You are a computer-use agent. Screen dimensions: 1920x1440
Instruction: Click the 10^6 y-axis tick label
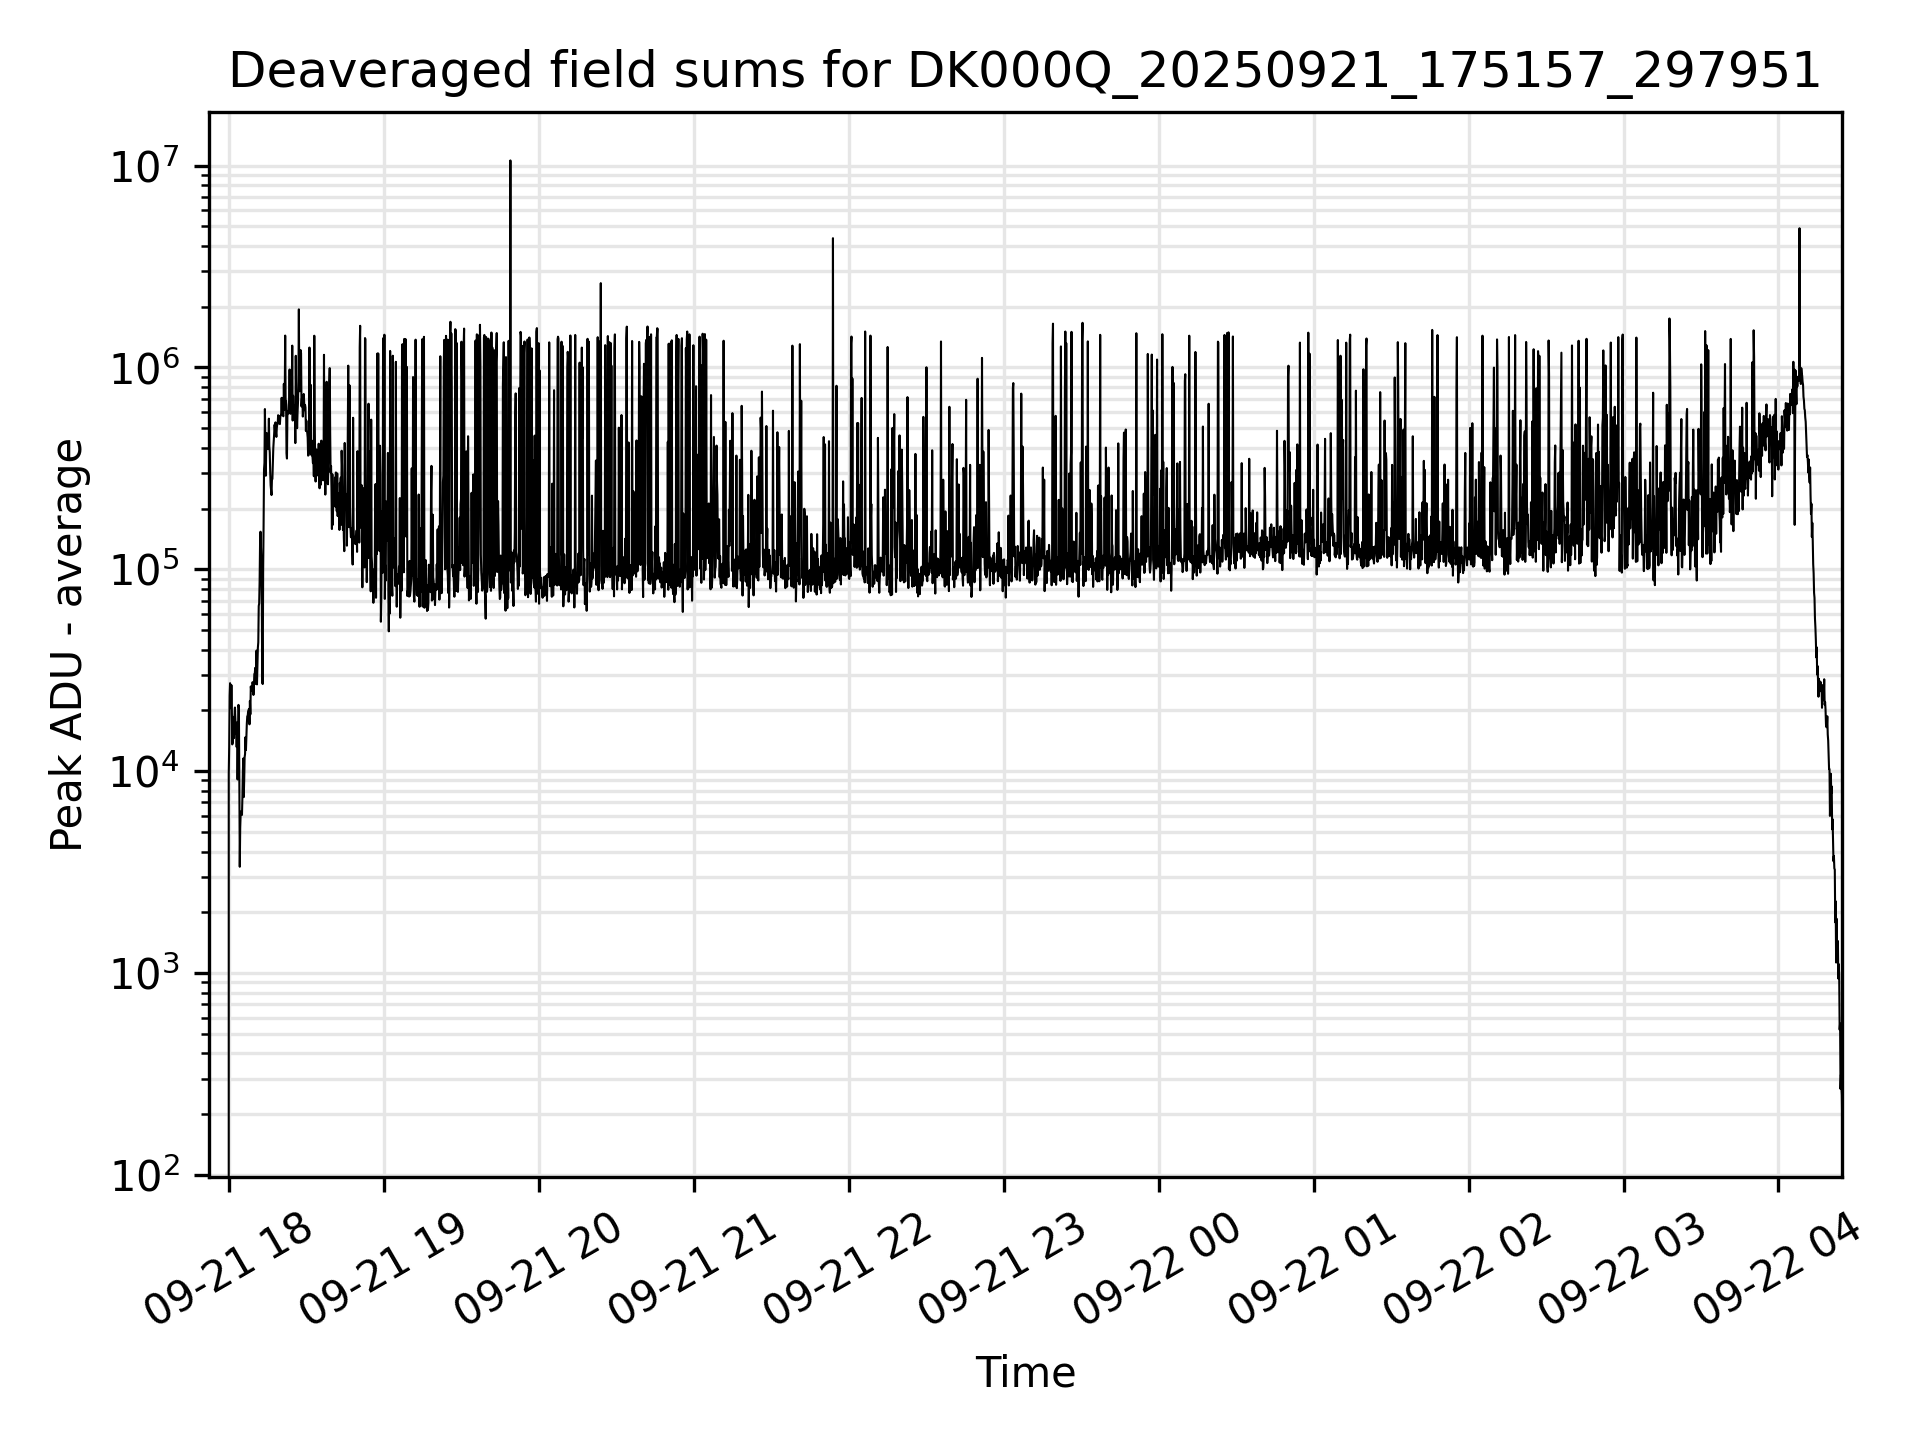[144, 368]
